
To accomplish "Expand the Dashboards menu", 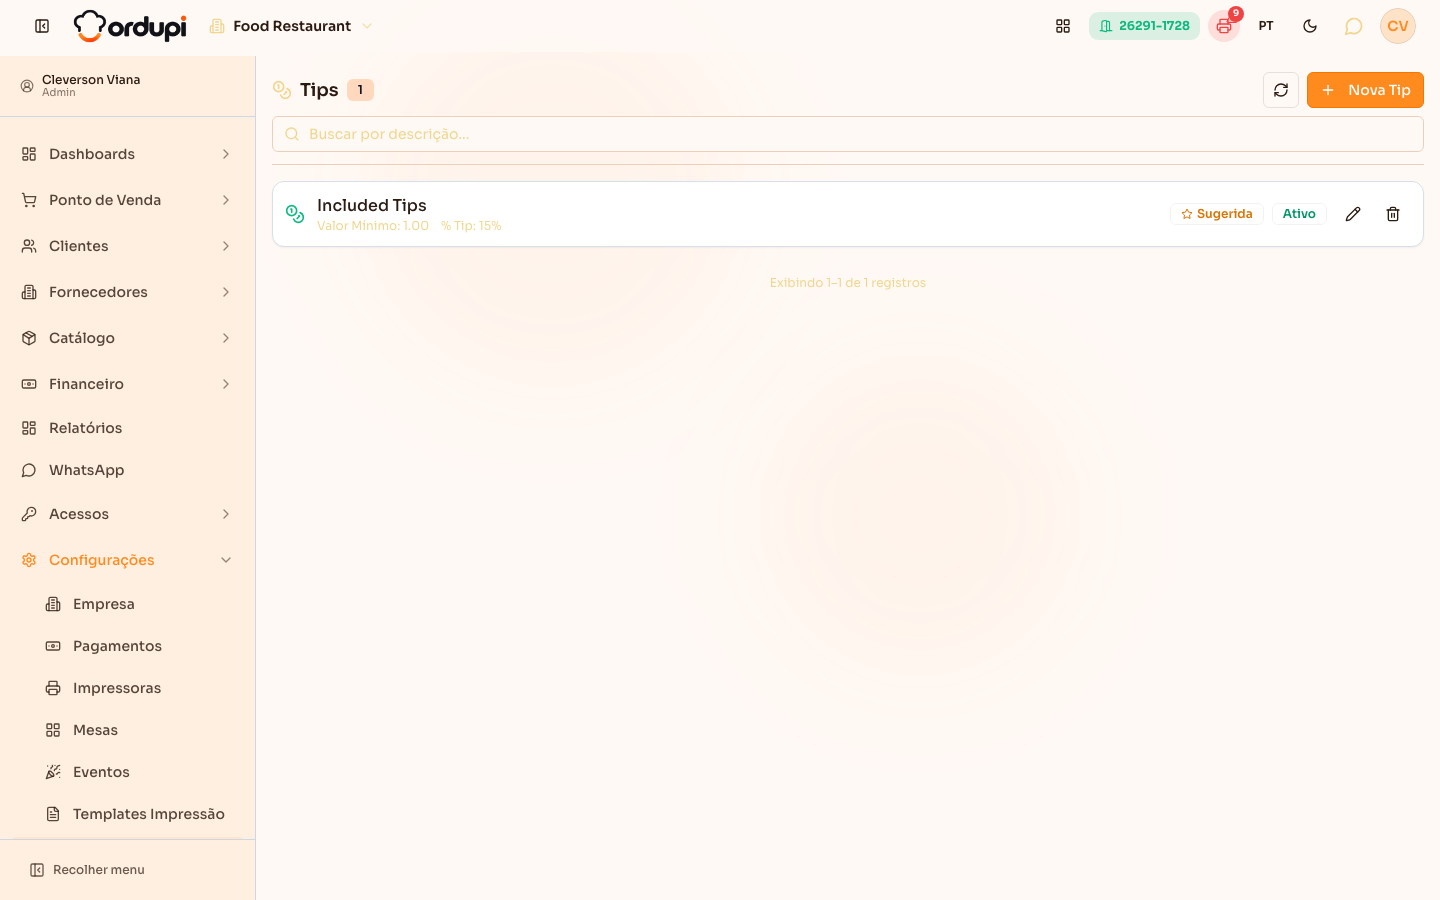I will pyautogui.click(x=128, y=154).
